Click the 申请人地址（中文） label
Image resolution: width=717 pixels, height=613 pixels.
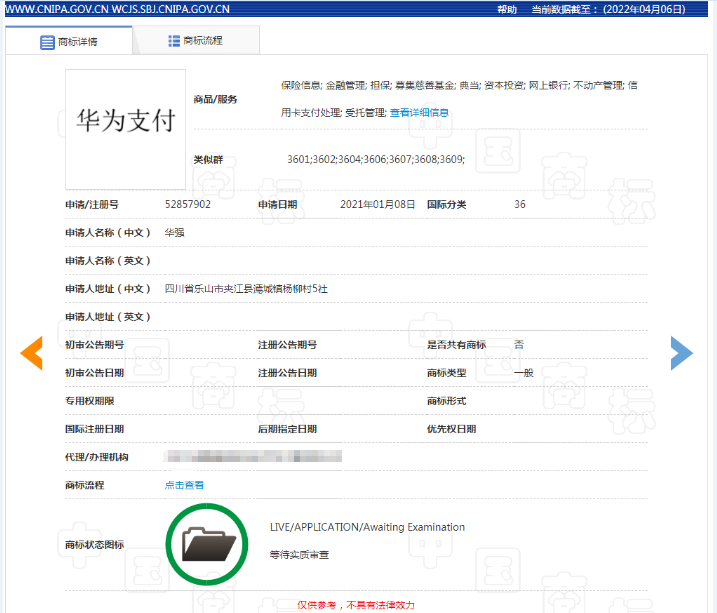(x=108, y=289)
